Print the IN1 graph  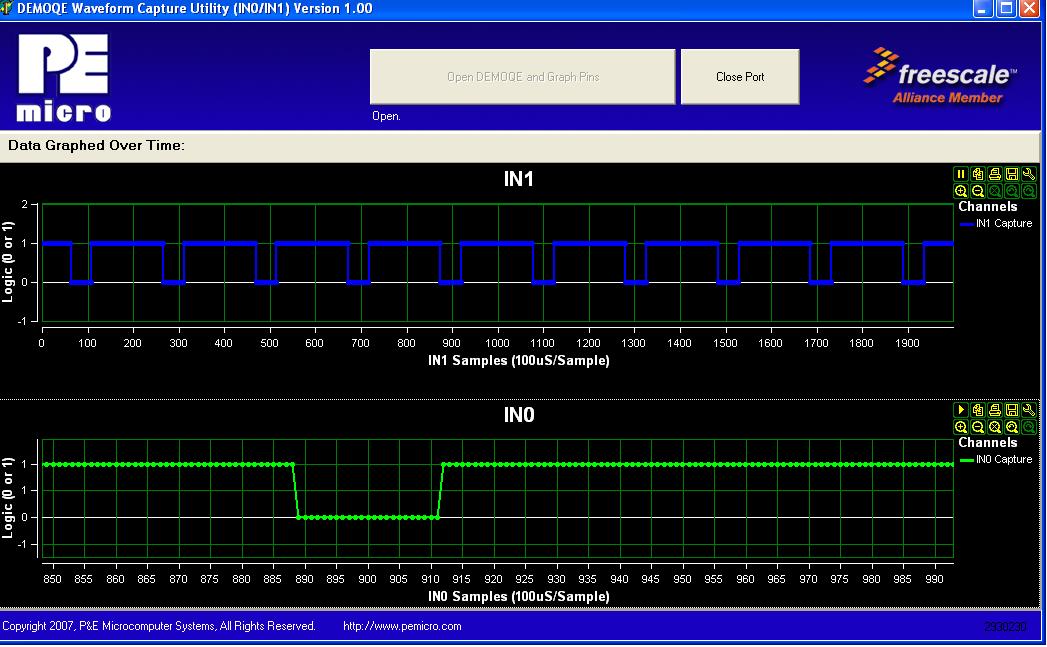pyautogui.click(x=995, y=174)
